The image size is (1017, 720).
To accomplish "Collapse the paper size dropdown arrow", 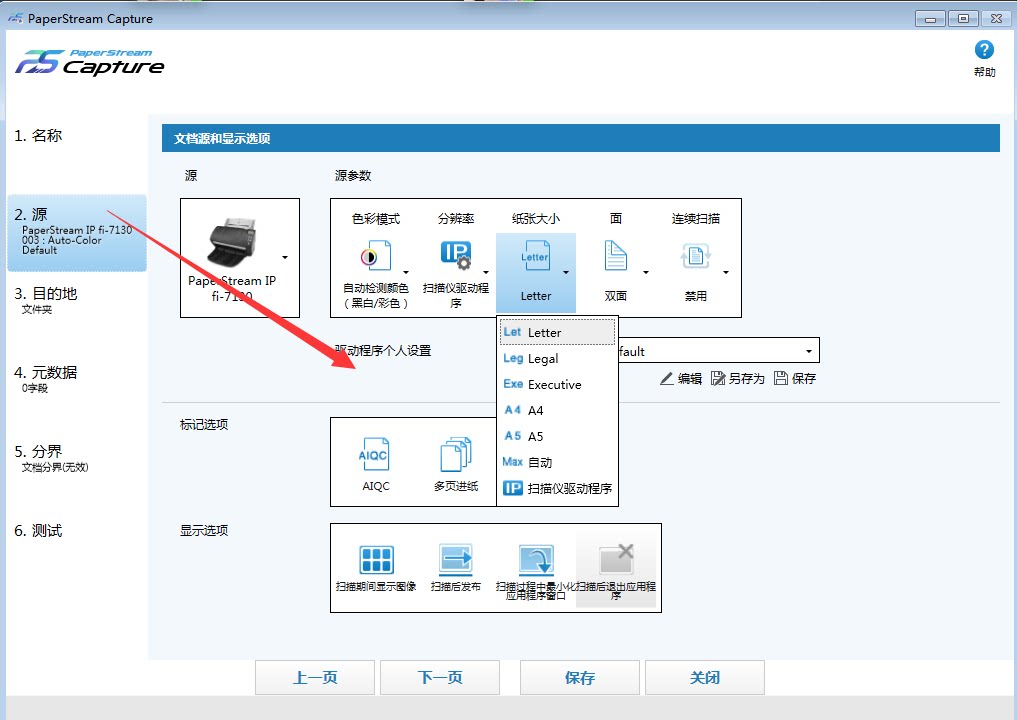I will pyautogui.click(x=566, y=272).
